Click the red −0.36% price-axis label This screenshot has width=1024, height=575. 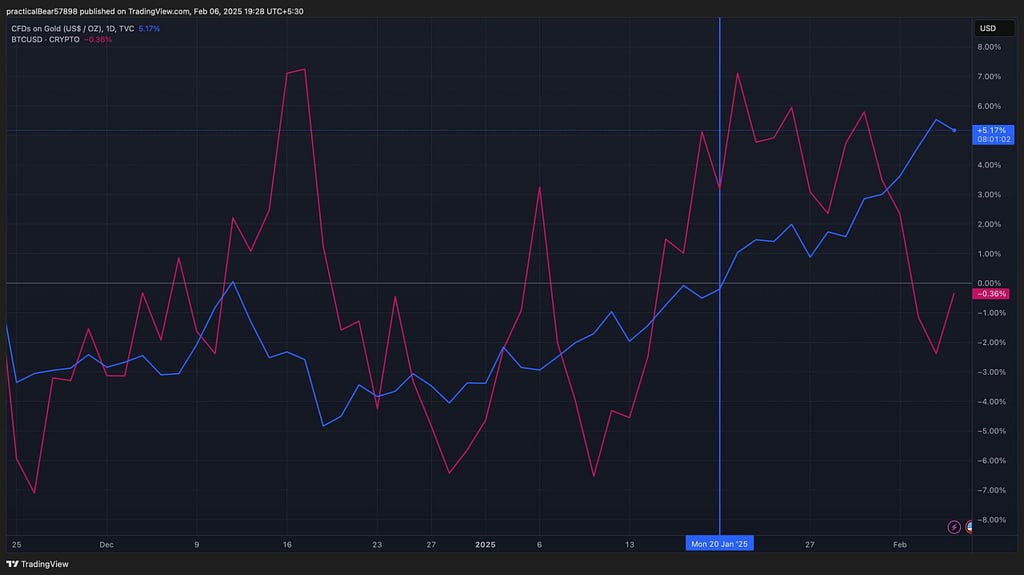tap(991, 294)
